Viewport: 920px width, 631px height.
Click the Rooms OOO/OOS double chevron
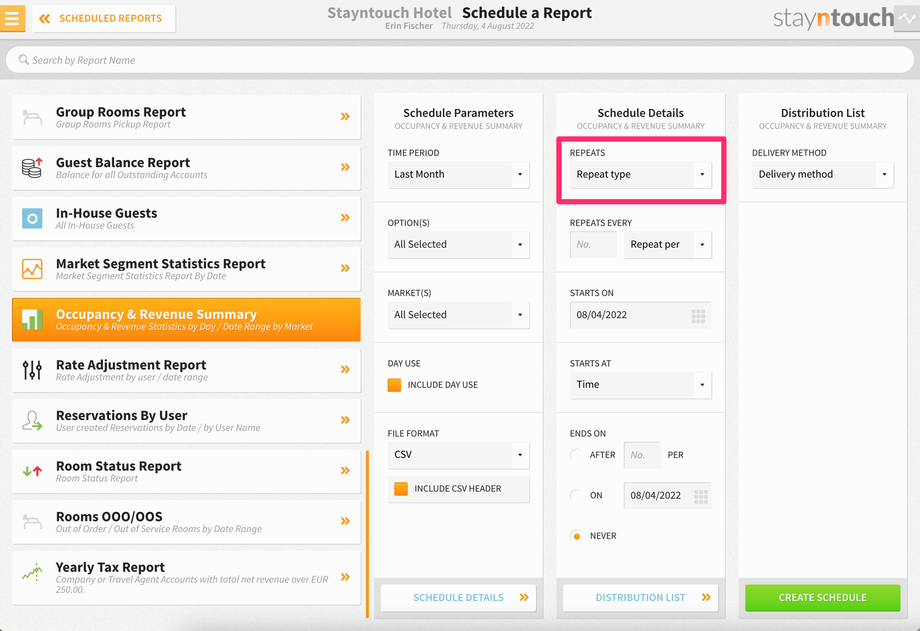pyautogui.click(x=345, y=521)
